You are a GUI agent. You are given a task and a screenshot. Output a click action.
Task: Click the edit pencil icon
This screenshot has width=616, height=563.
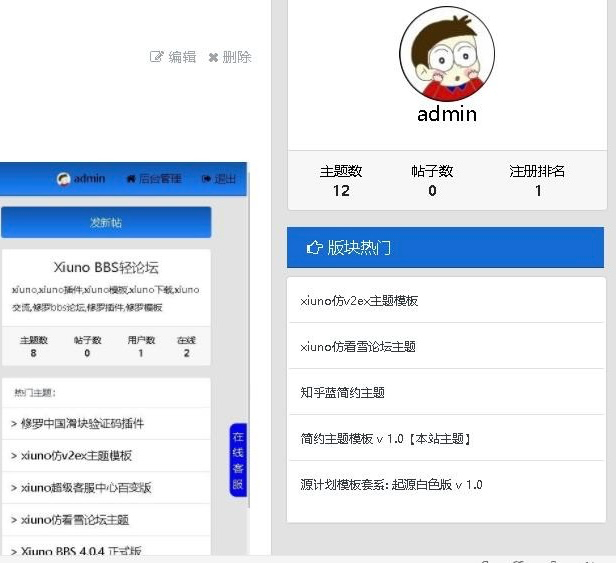click(156, 57)
